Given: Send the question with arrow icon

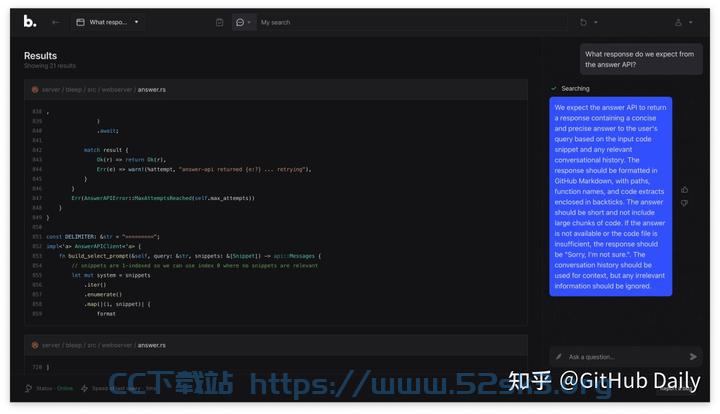Looking at the screenshot, I should click(693, 357).
